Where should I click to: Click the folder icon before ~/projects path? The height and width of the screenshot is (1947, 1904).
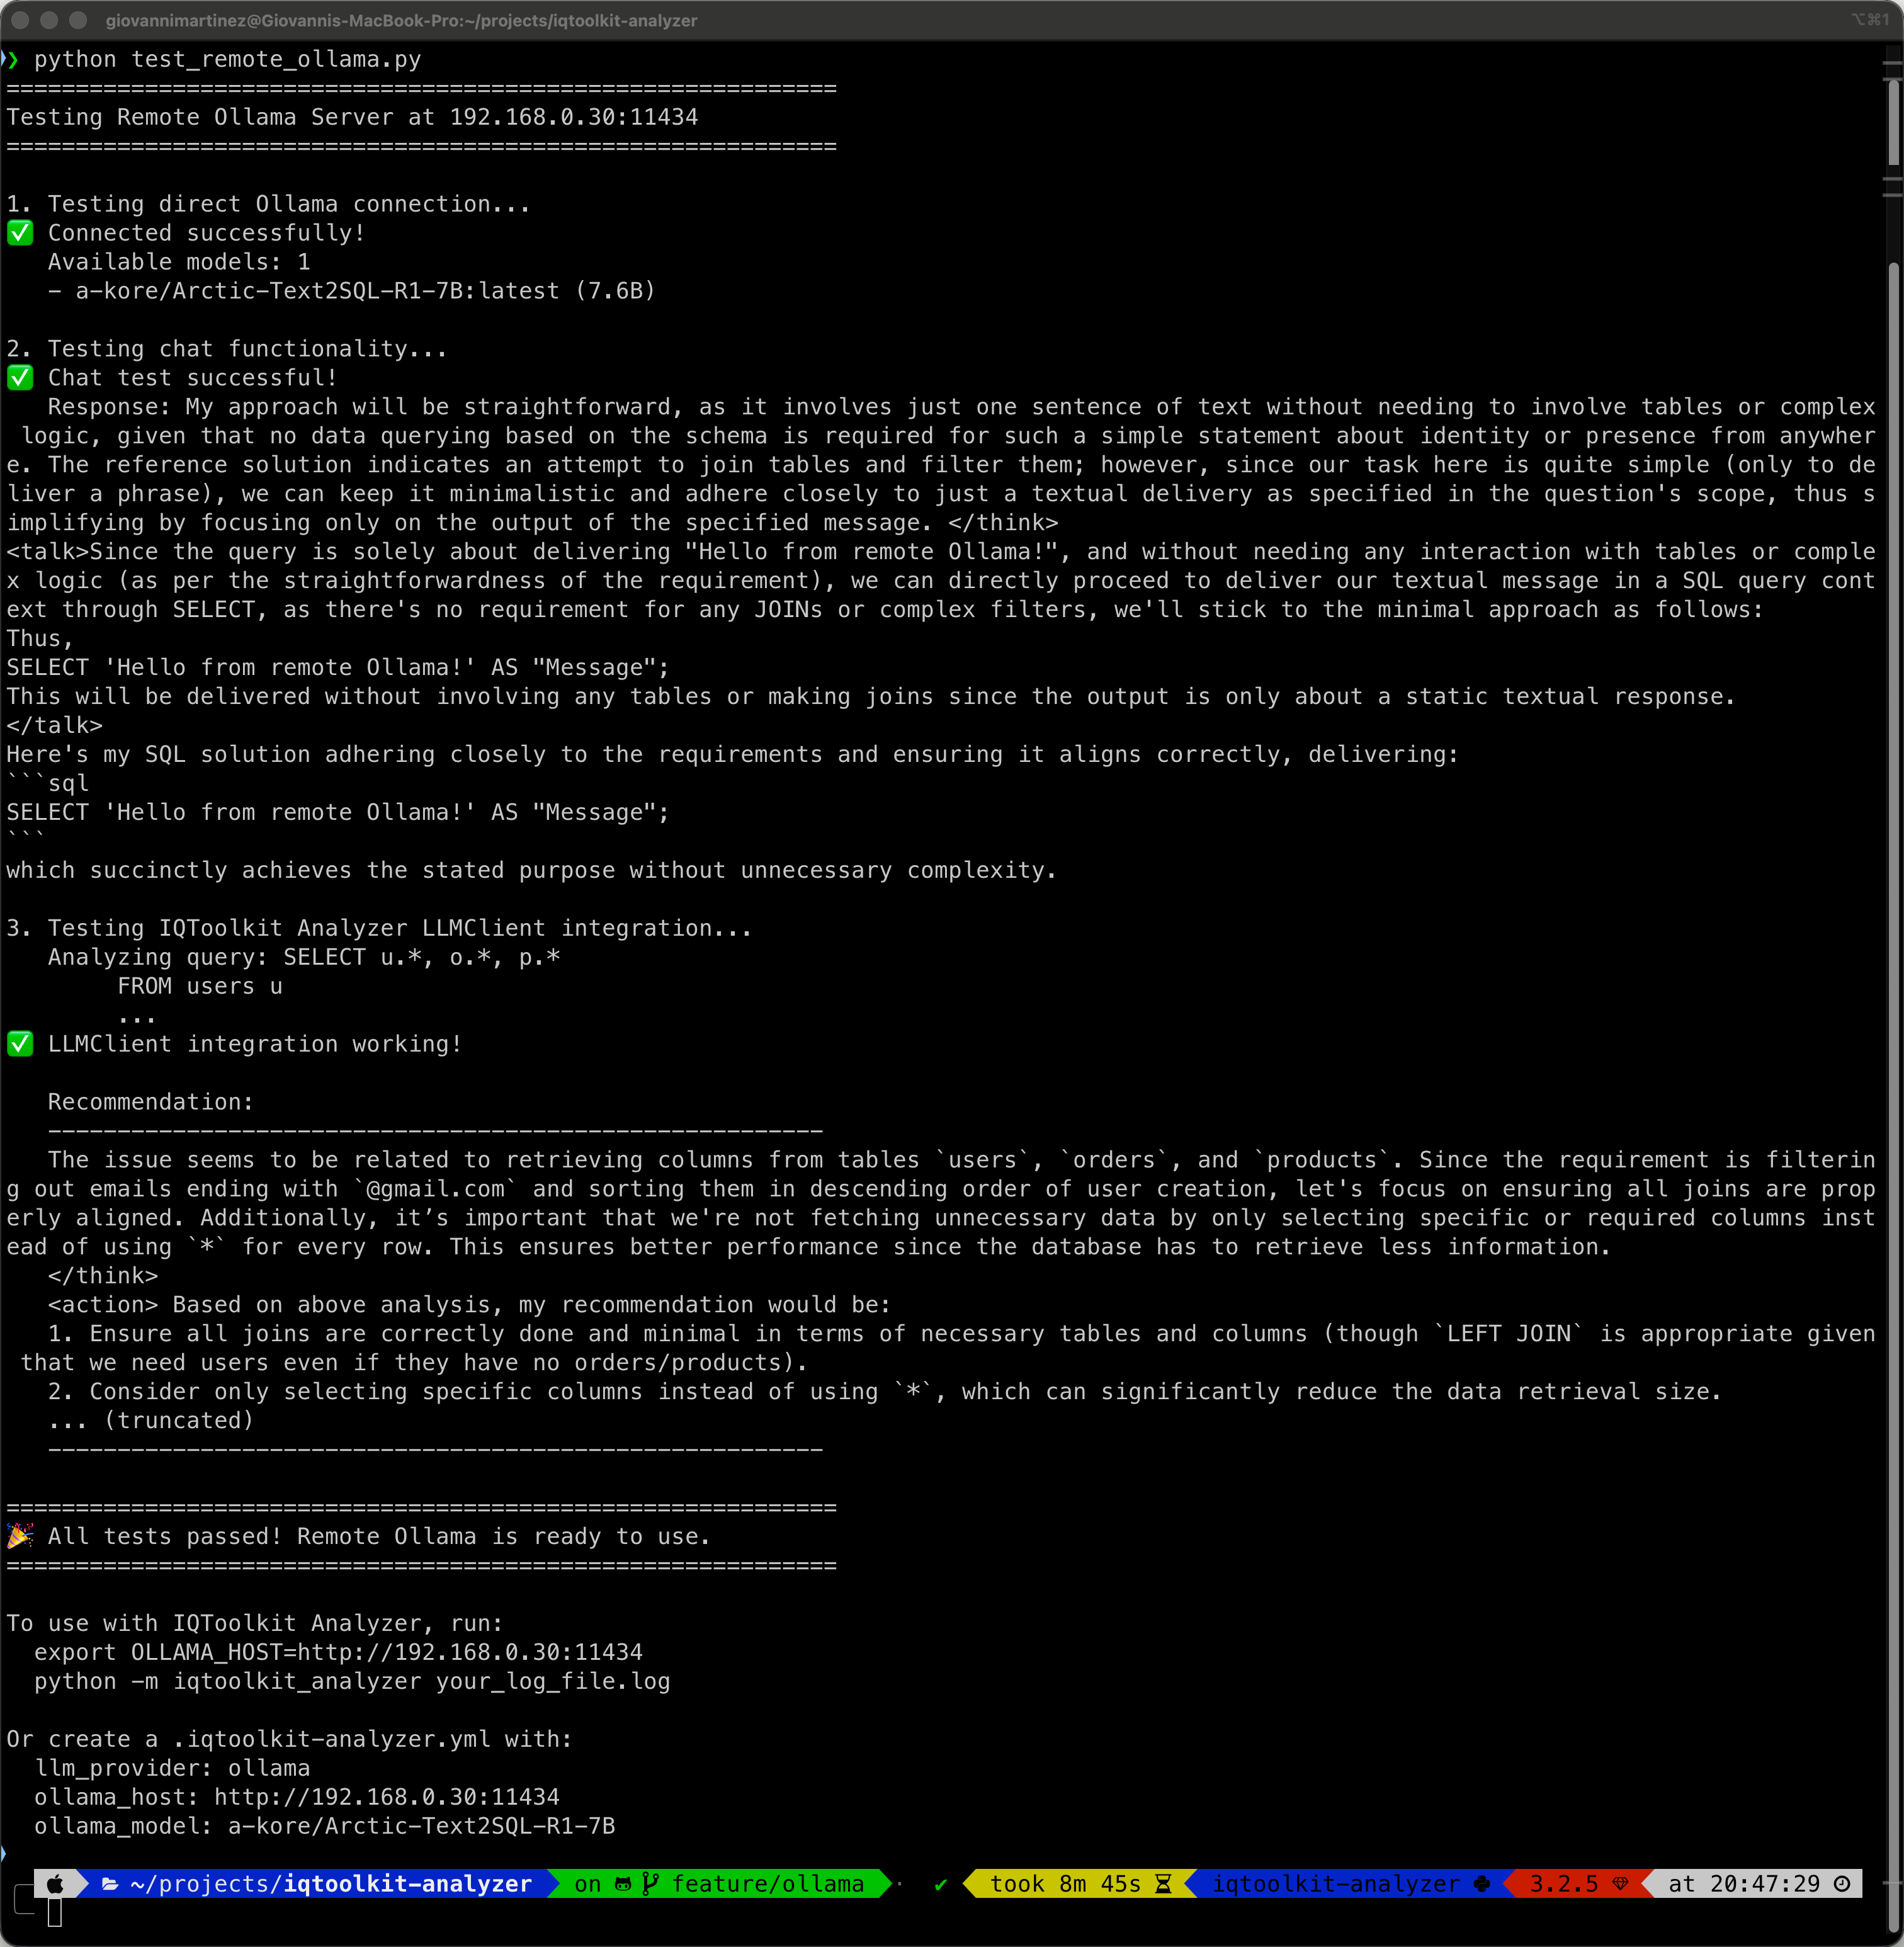tap(110, 1883)
